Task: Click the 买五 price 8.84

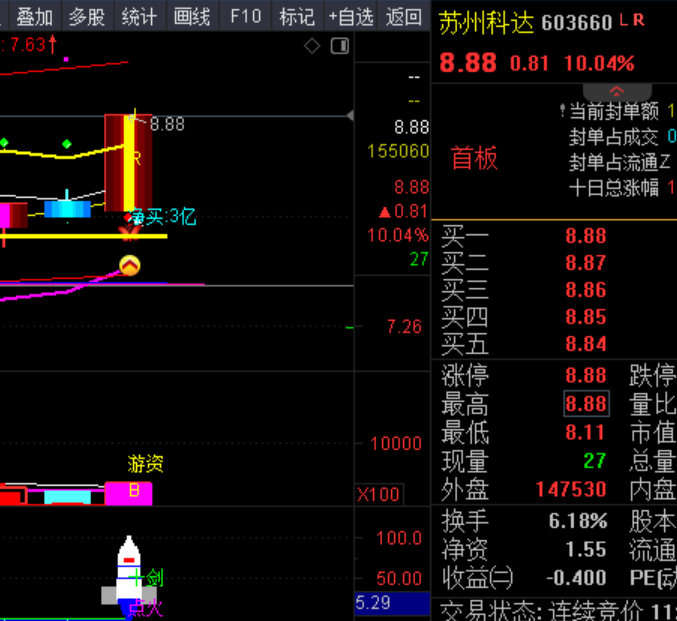Action: tap(586, 344)
